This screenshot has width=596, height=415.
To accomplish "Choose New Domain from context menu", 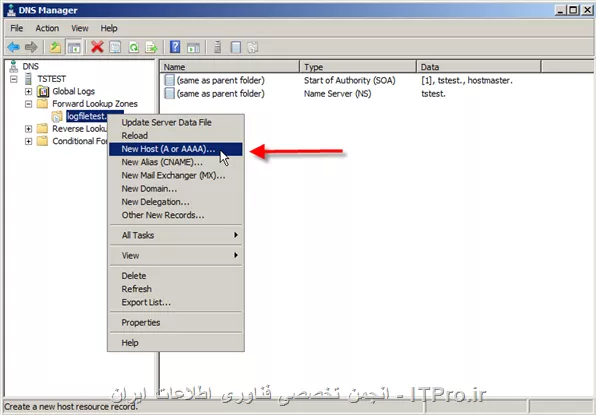I will [x=176, y=189].
